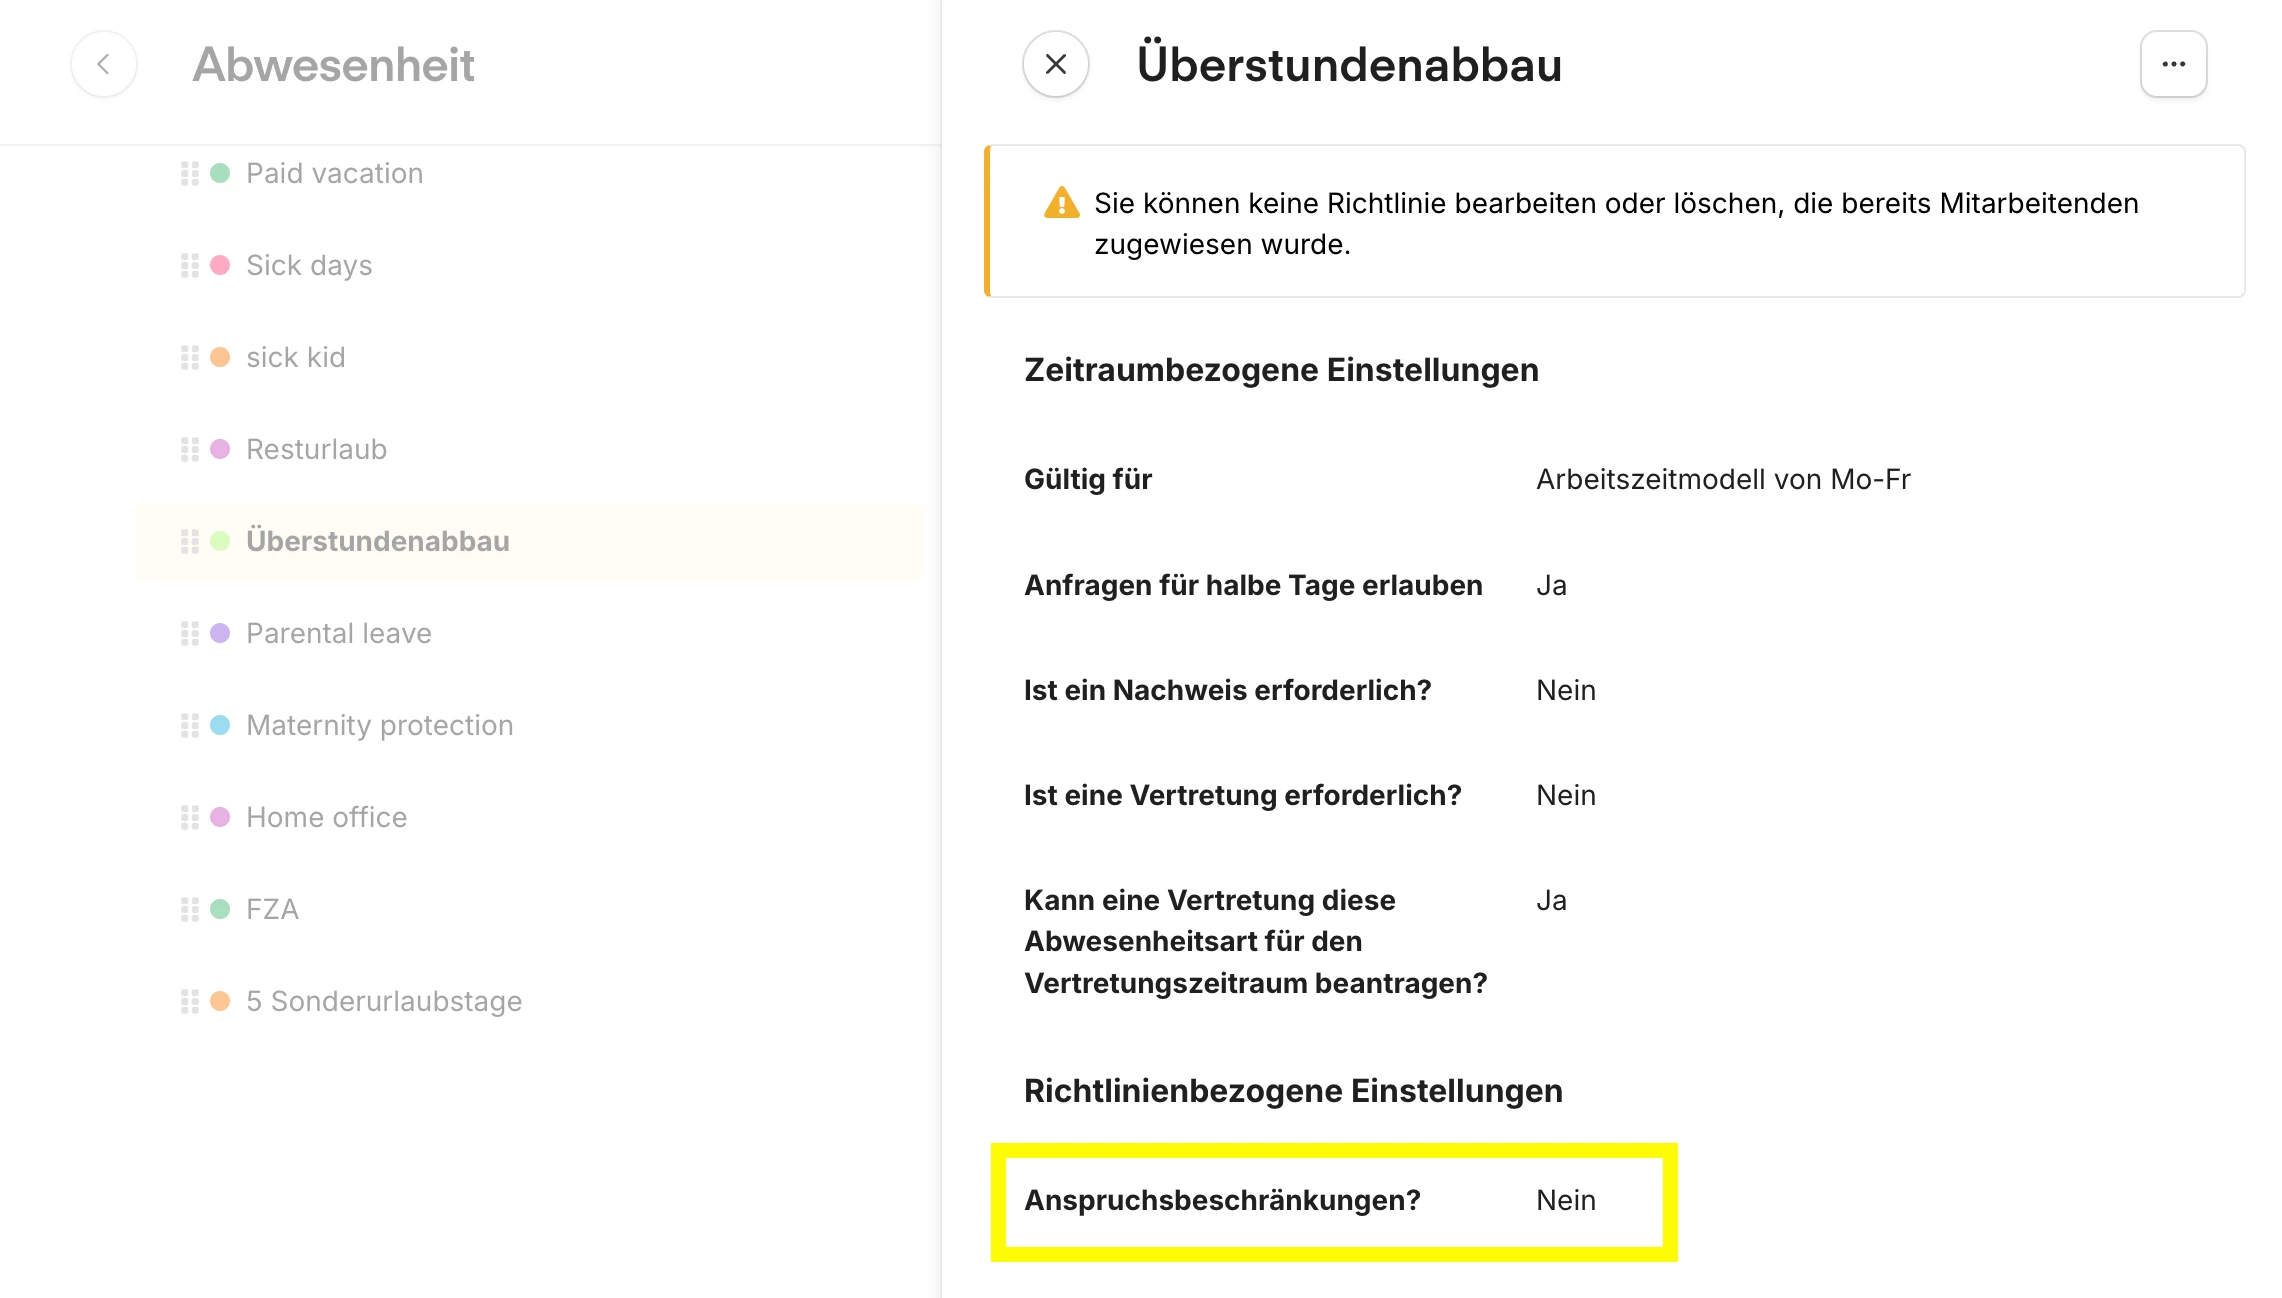Open the Home office absence type
This screenshot has width=2282, height=1298.
(326, 817)
